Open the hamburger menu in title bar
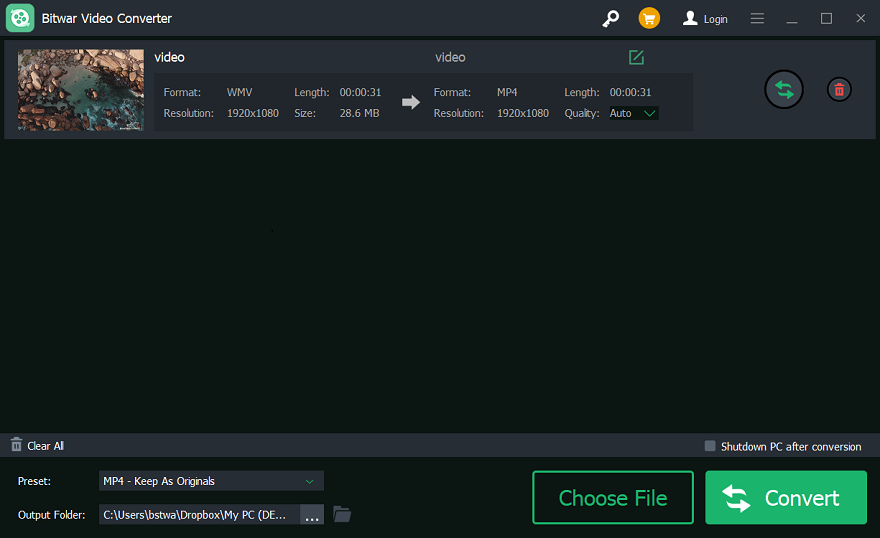 coord(757,19)
